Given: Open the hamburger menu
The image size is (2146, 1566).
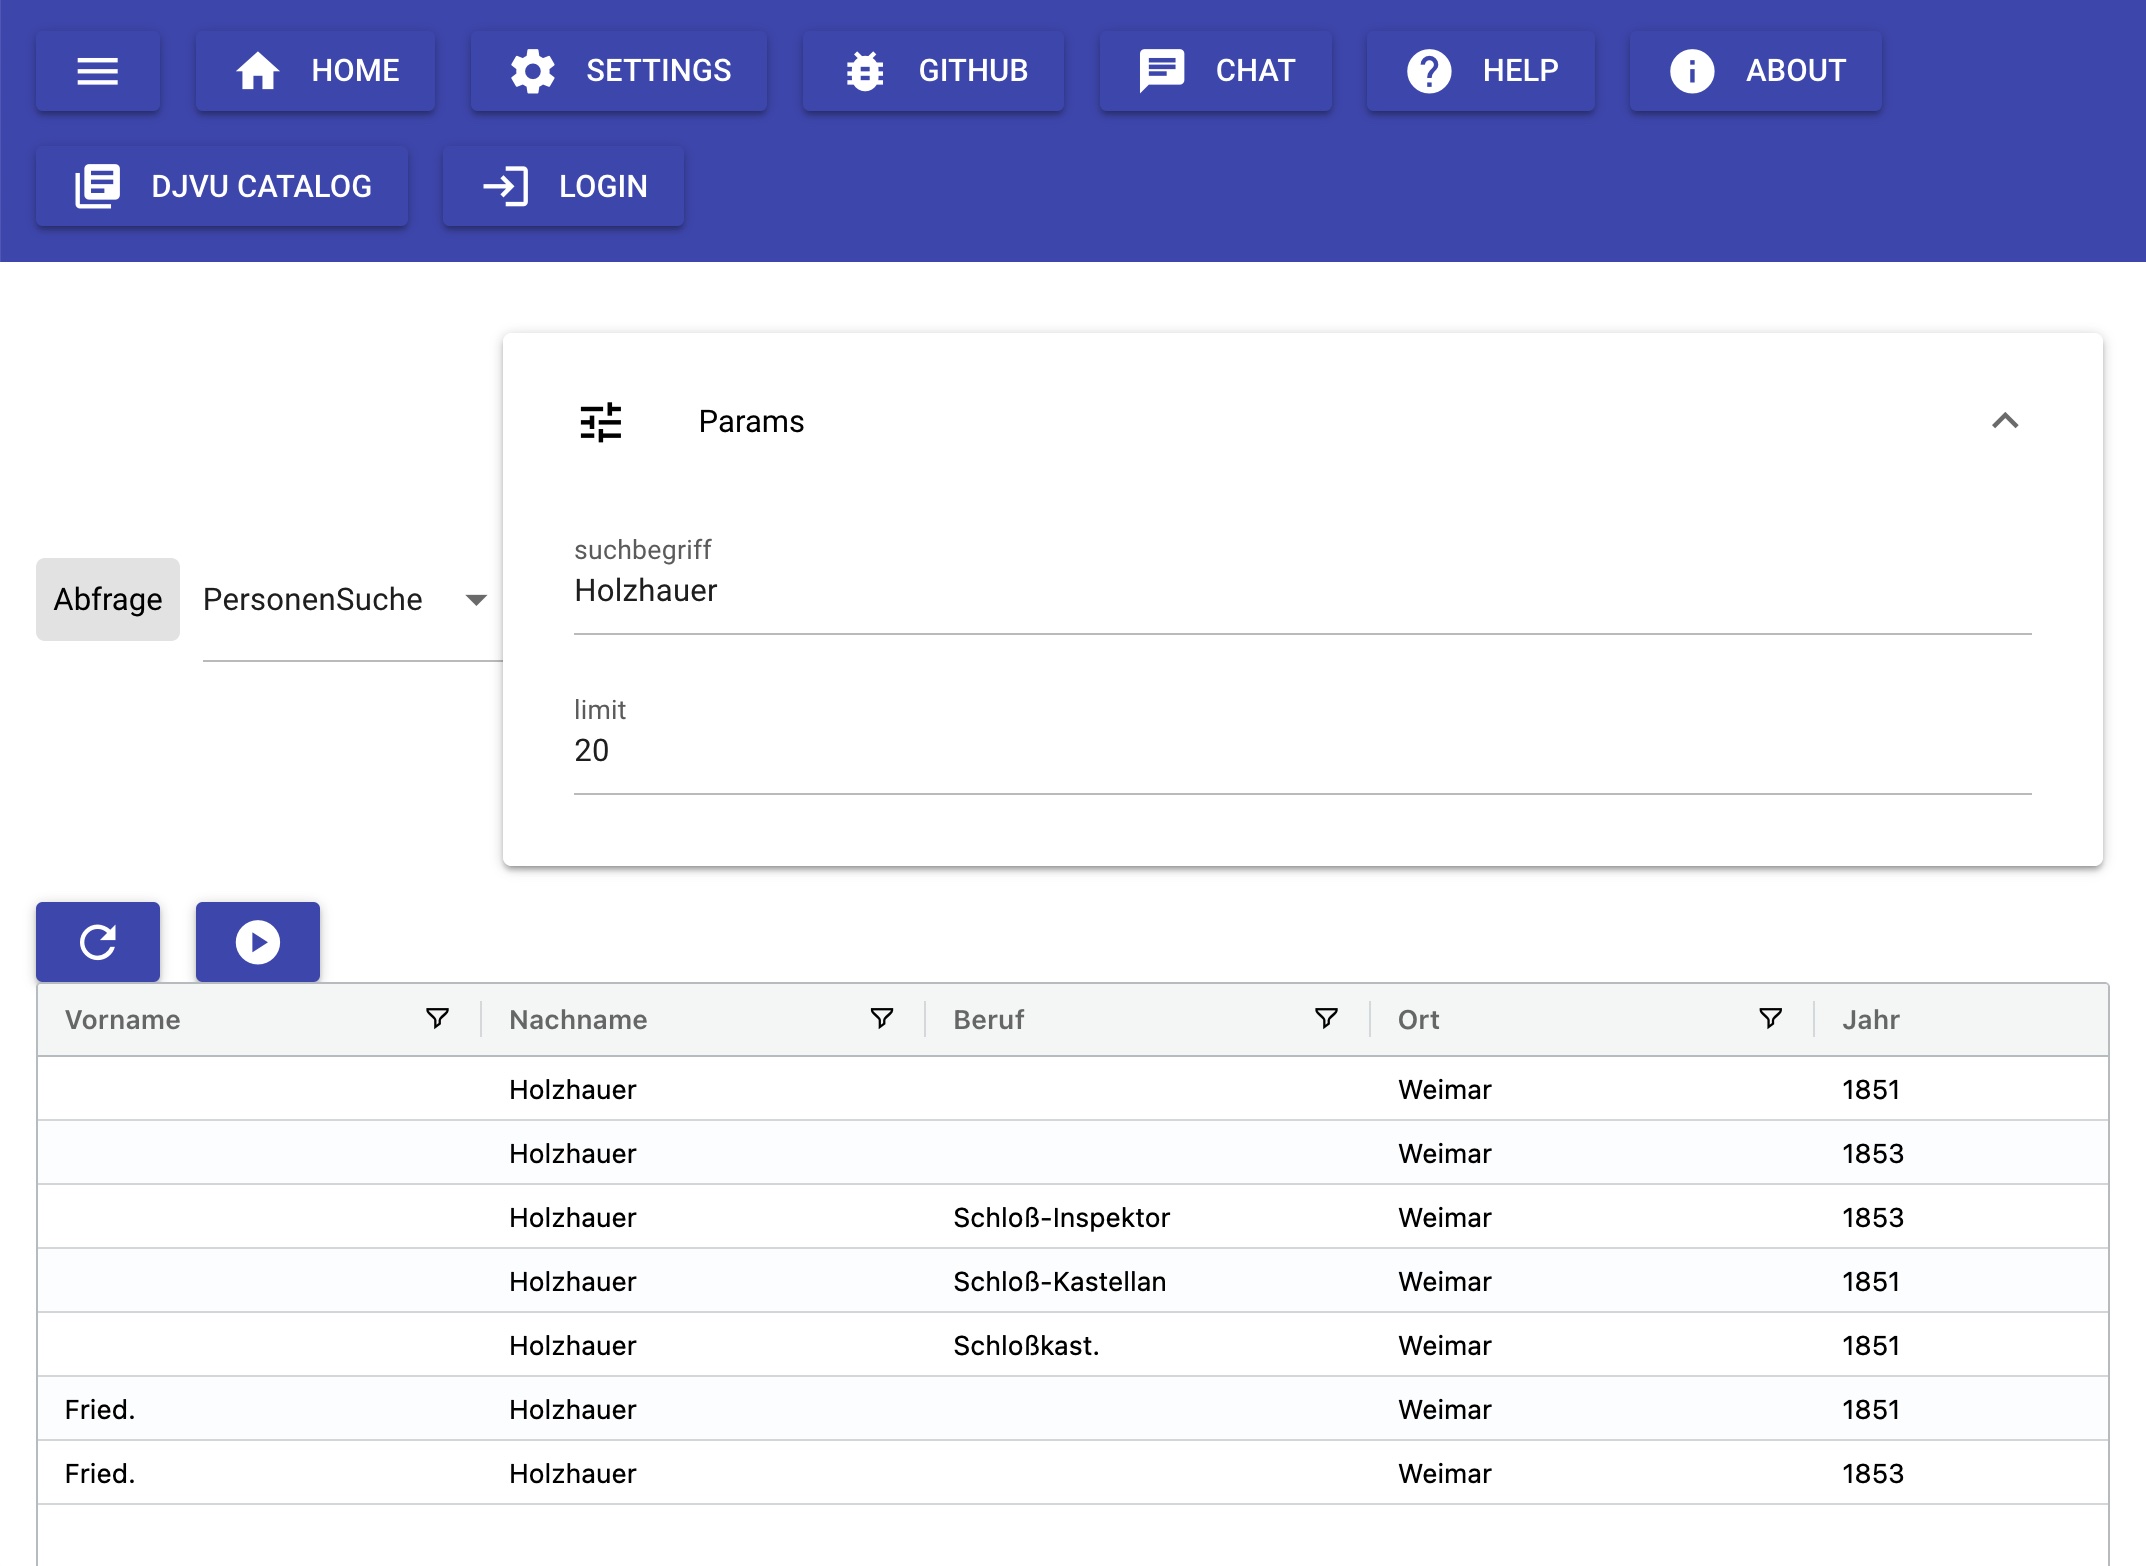Looking at the screenshot, I should point(98,71).
